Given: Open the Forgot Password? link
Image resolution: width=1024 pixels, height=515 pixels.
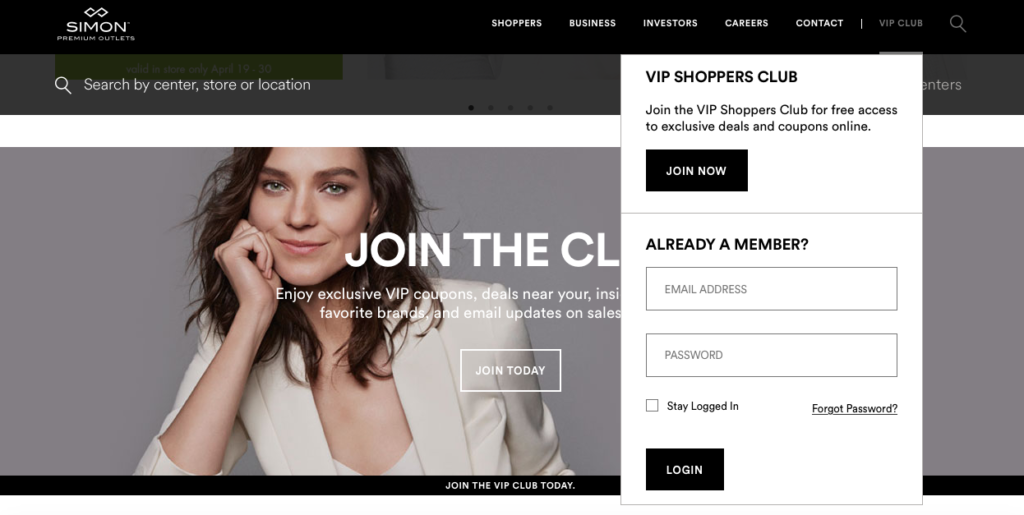Looking at the screenshot, I should point(854,409).
